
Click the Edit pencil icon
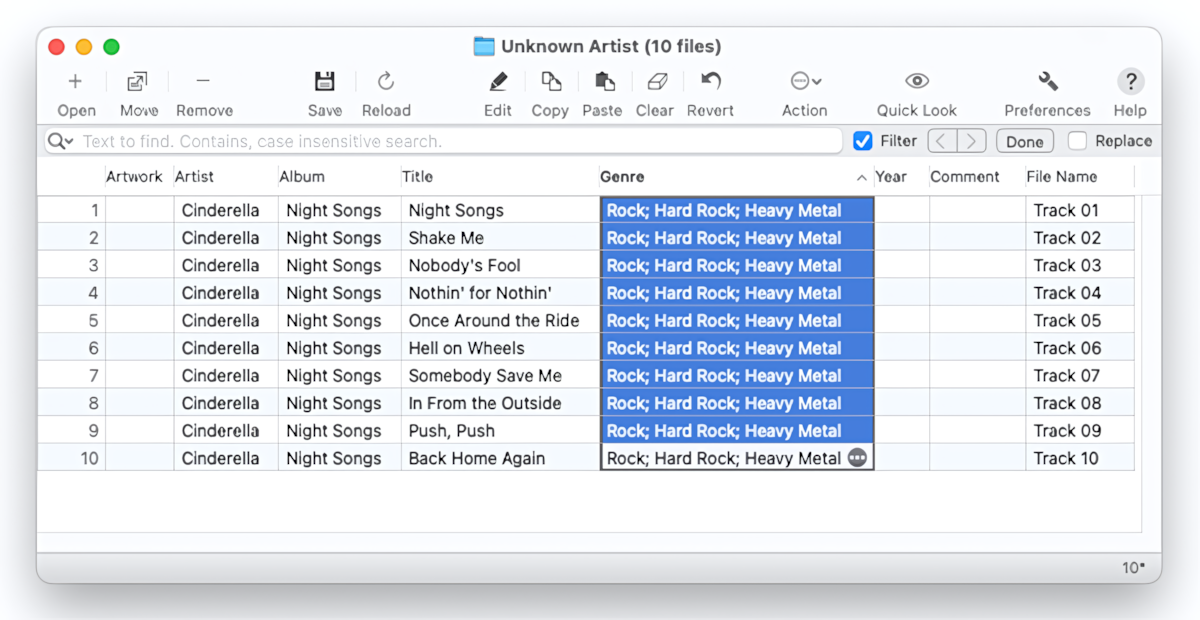point(498,82)
